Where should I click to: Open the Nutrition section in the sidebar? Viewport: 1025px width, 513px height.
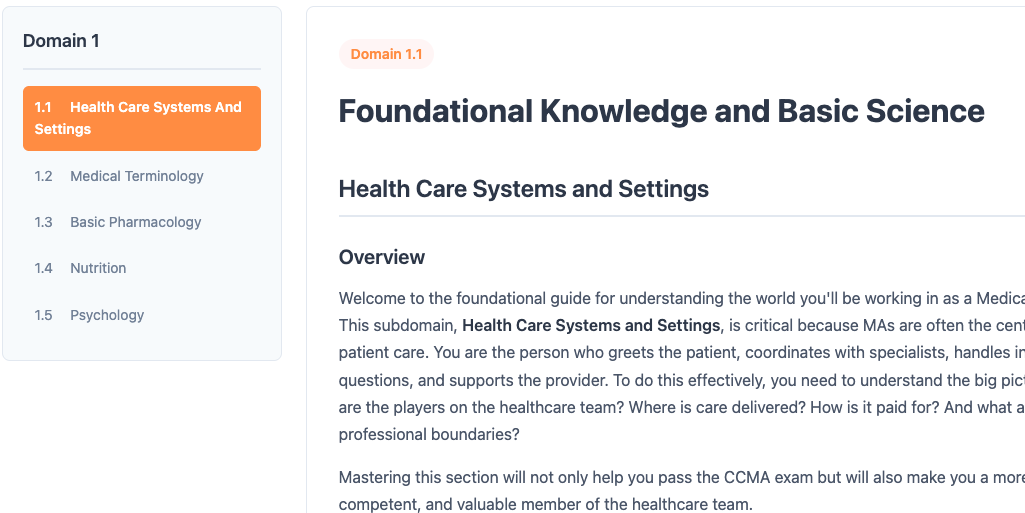click(98, 268)
